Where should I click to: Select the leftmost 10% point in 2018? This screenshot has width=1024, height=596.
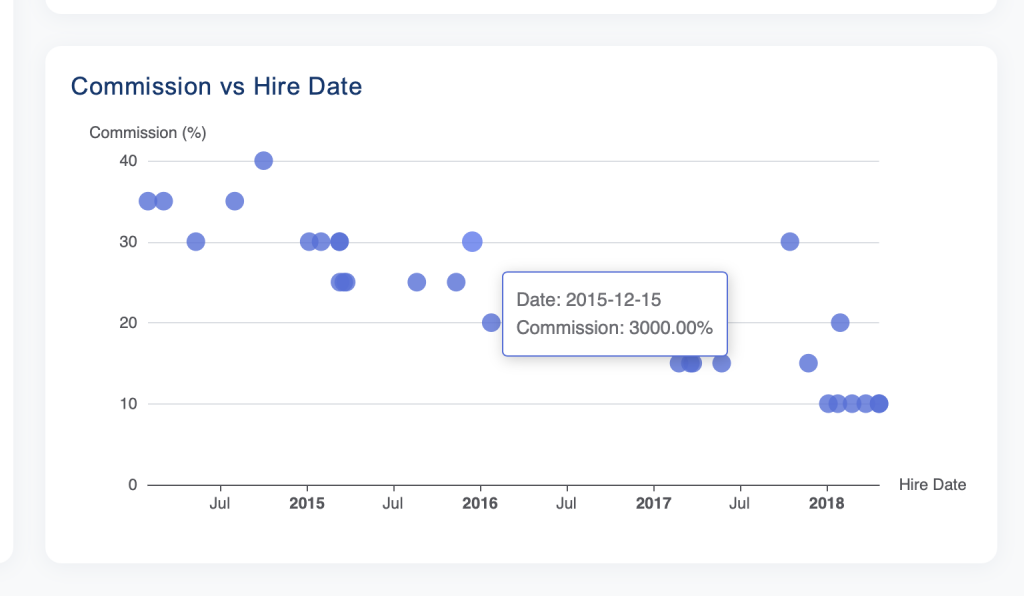(x=828, y=404)
